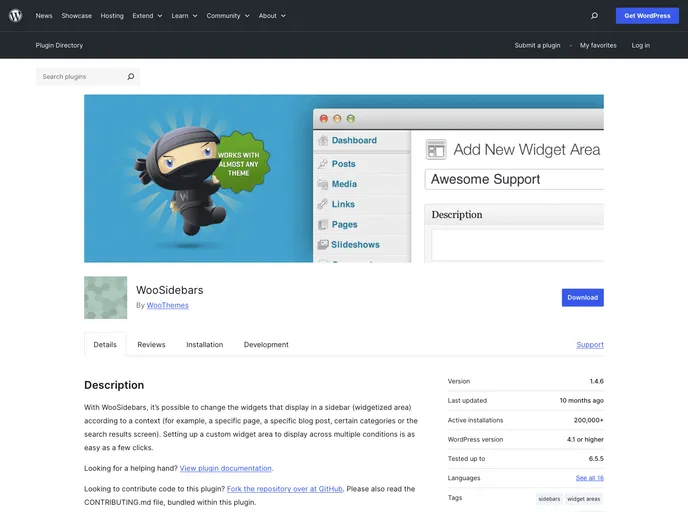The width and height of the screenshot is (688, 512).
Task: Click the Description heading
Action: [x=114, y=385]
